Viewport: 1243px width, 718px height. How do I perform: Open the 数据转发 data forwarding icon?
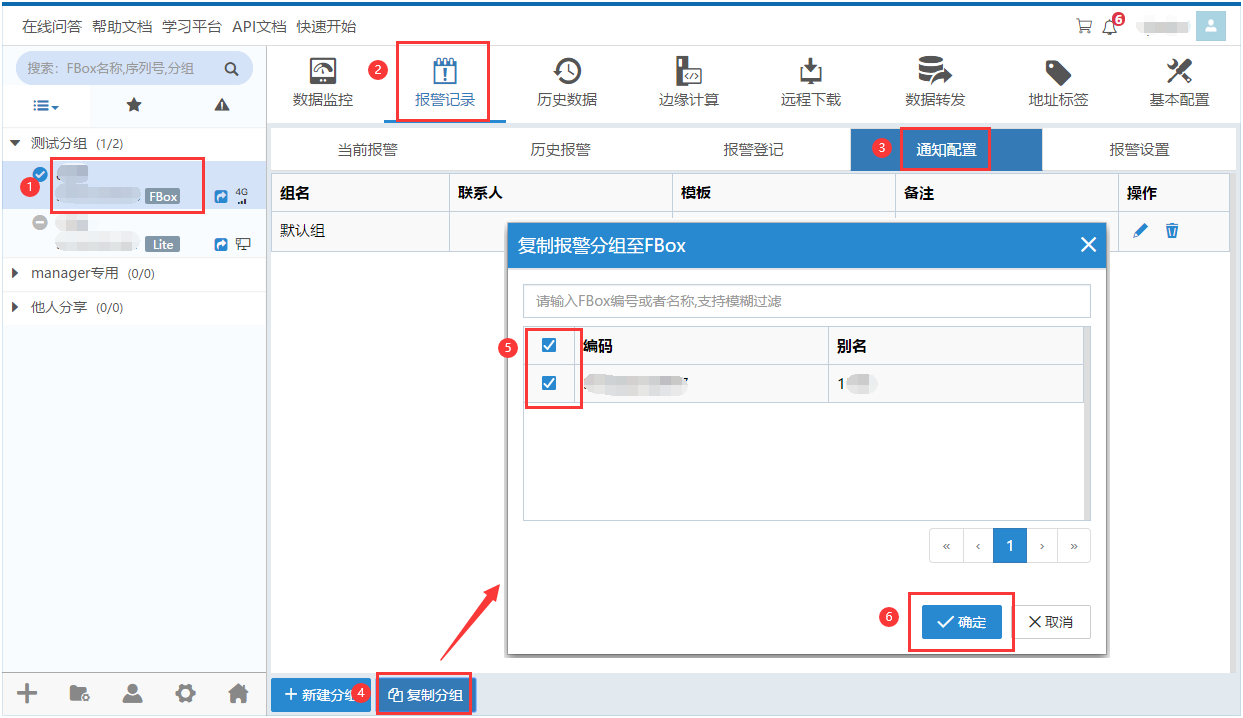[934, 73]
